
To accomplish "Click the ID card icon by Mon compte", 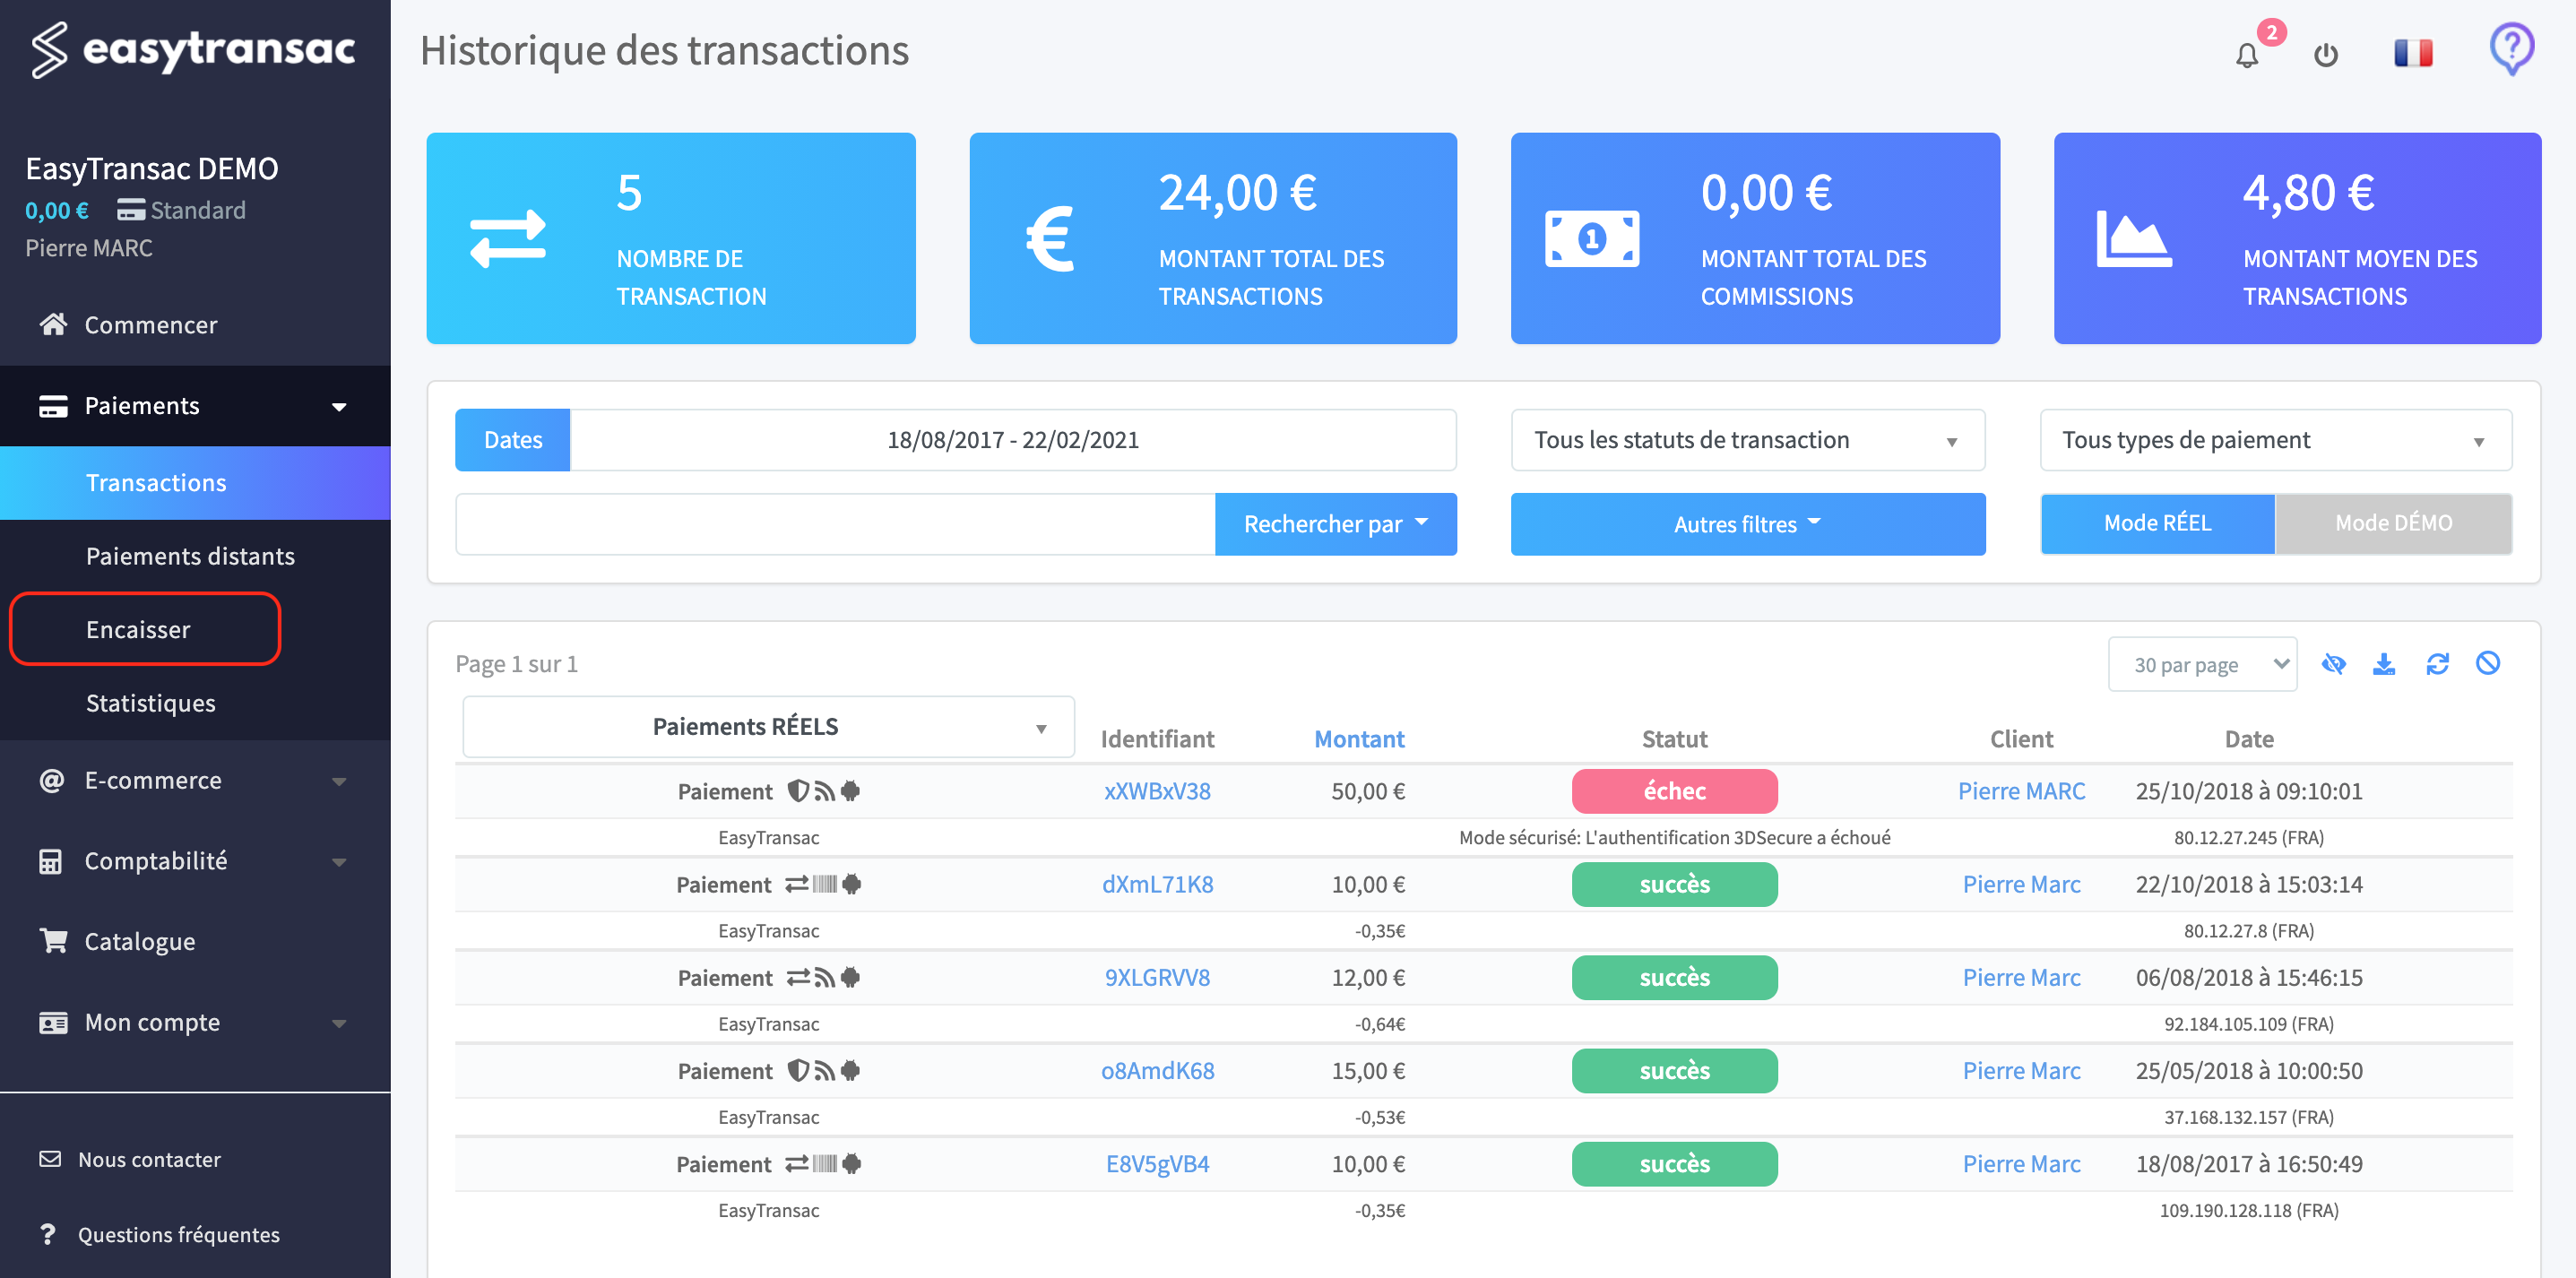I will (x=53, y=1022).
